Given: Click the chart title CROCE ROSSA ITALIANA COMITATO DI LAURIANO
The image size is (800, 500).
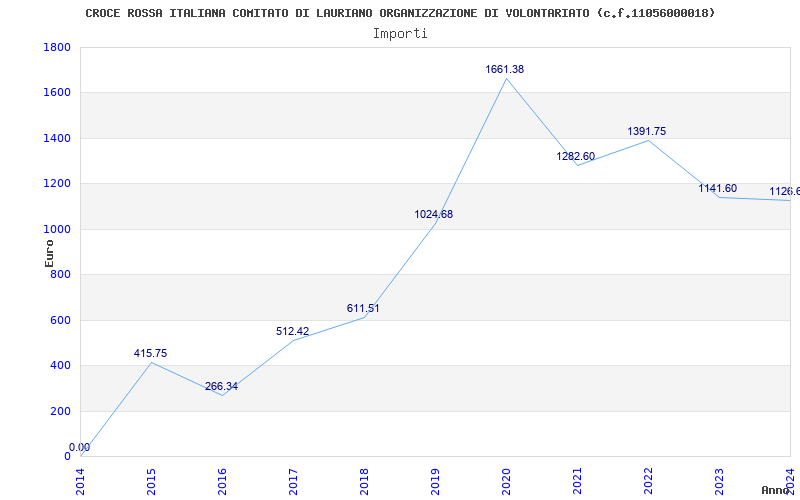Looking at the screenshot, I should tap(400, 13).
